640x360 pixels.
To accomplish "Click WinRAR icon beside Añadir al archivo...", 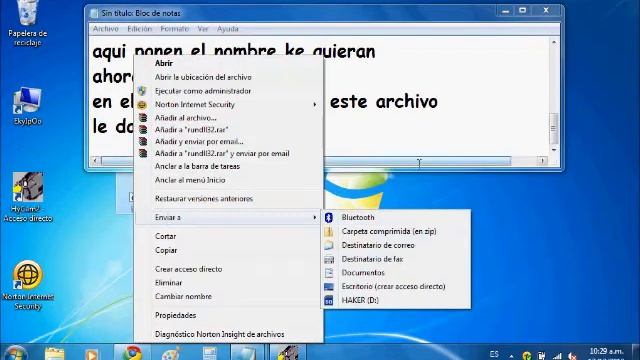I will tap(142, 118).
